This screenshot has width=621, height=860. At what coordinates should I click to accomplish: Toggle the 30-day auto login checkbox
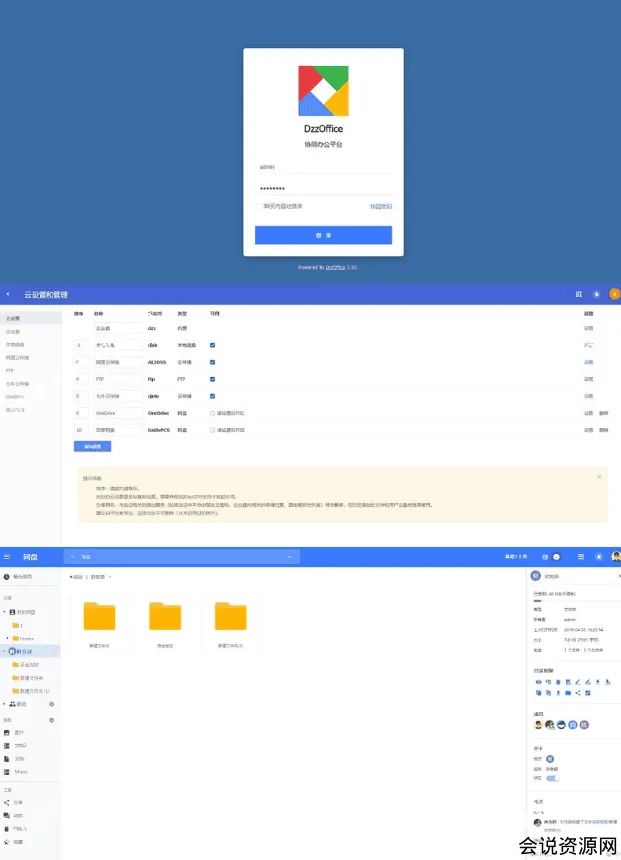point(260,206)
